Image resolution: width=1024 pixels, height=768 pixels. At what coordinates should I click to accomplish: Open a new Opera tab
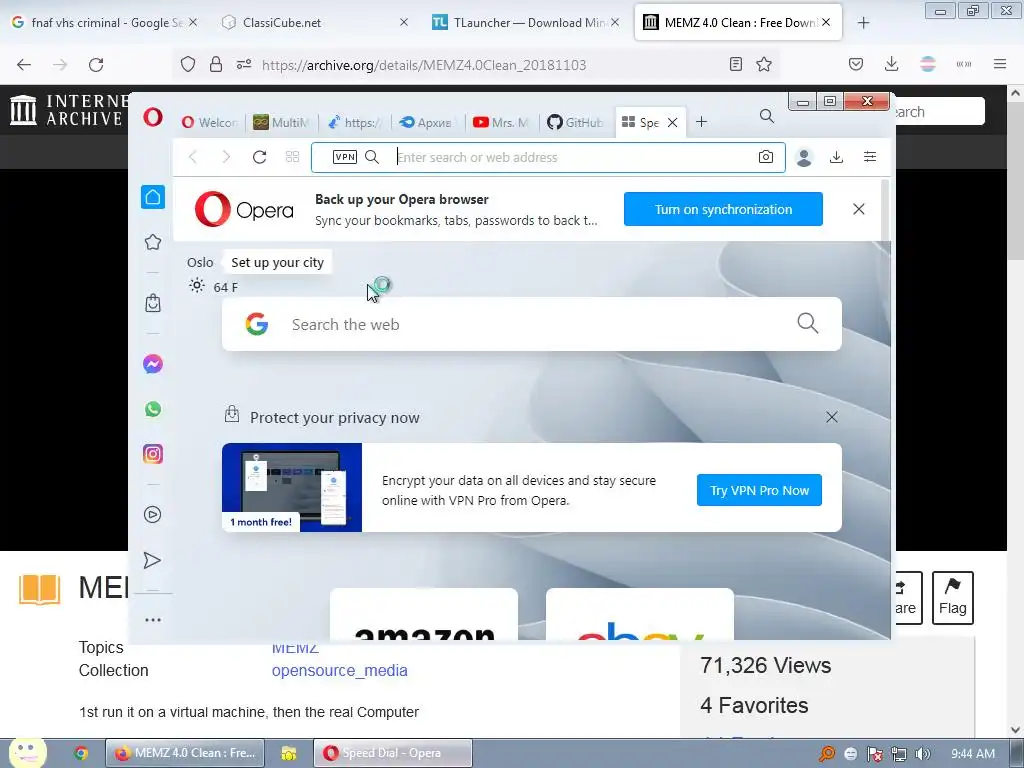(701, 122)
